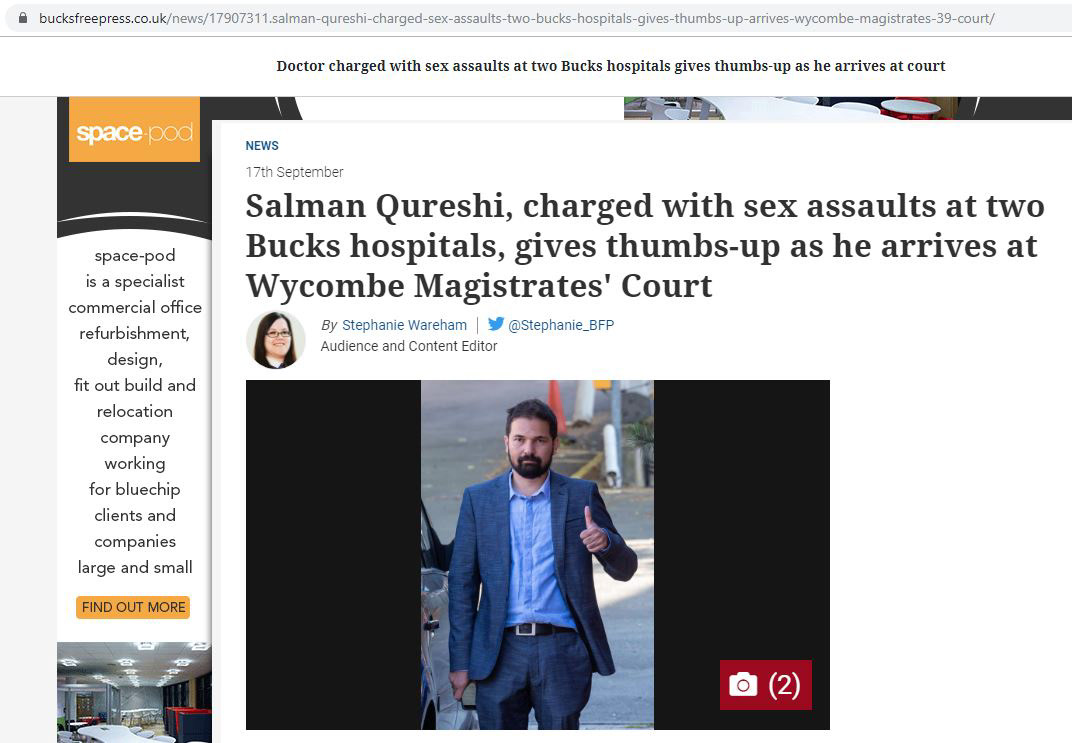The image size is (1072, 743).
Task: Click the Stephanie Wareham author link
Action: pos(404,325)
